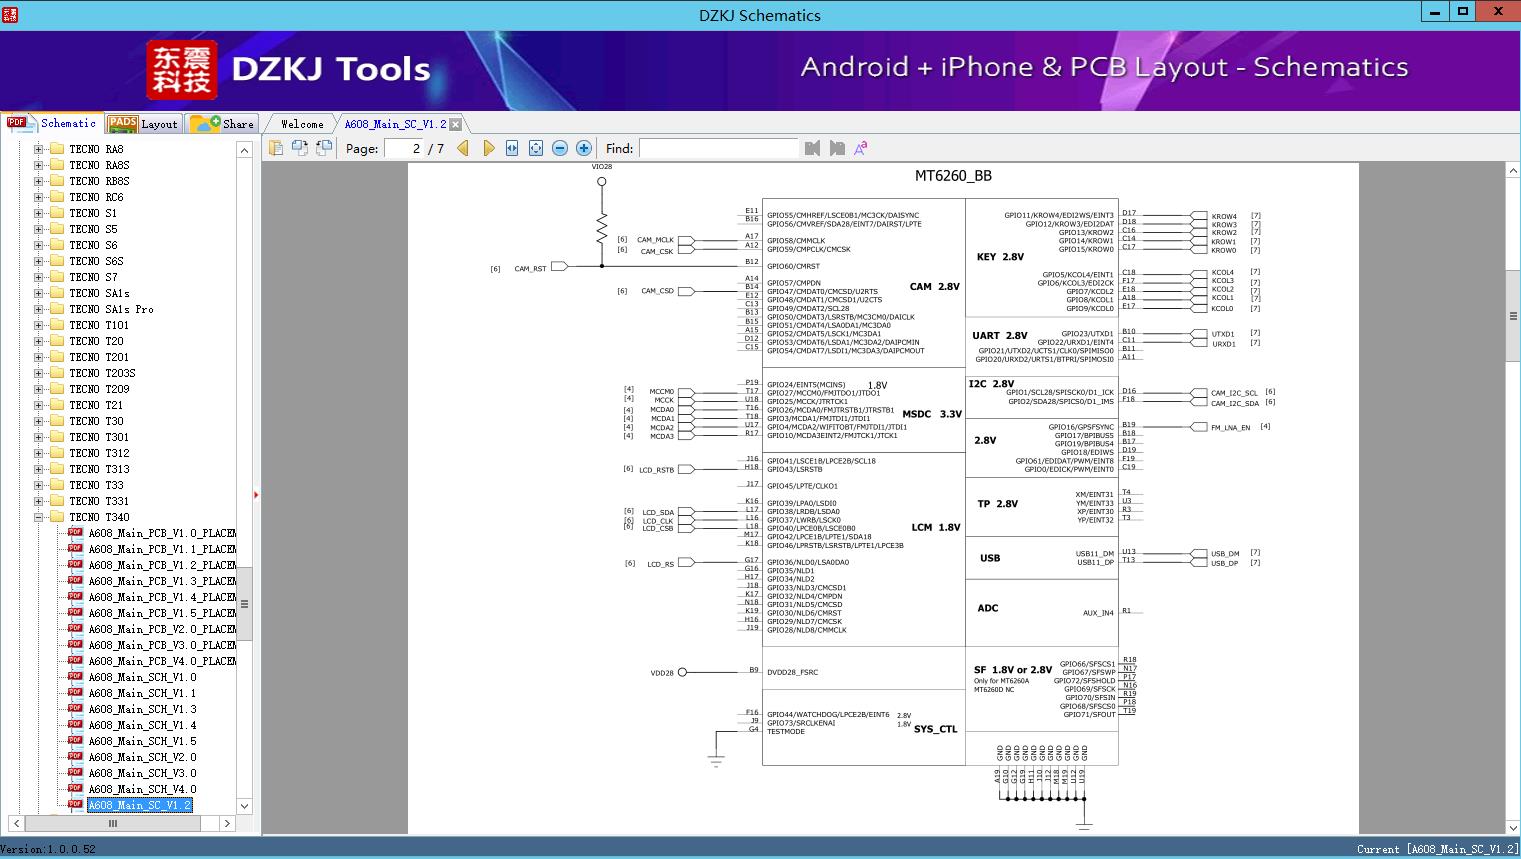1521x859 pixels.
Task: Expand the TECNO T203S folder
Action: pyautogui.click(x=38, y=373)
